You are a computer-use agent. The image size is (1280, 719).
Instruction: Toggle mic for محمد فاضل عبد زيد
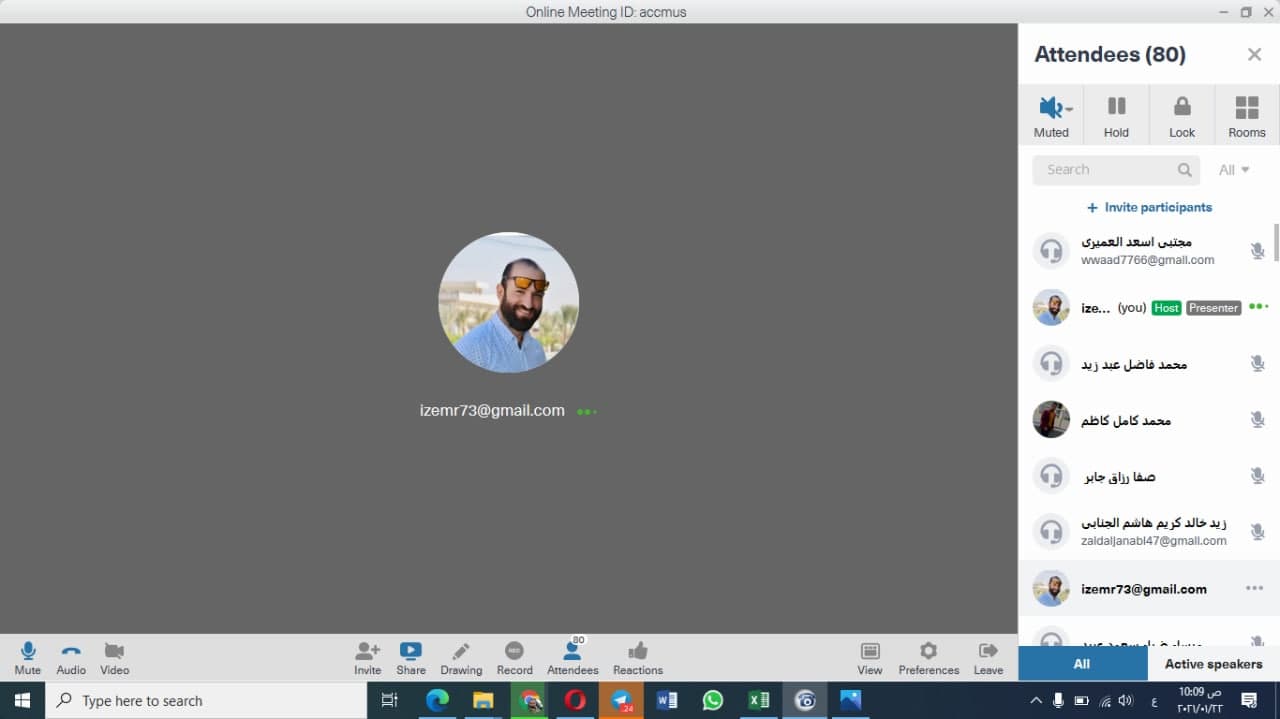click(1257, 363)
